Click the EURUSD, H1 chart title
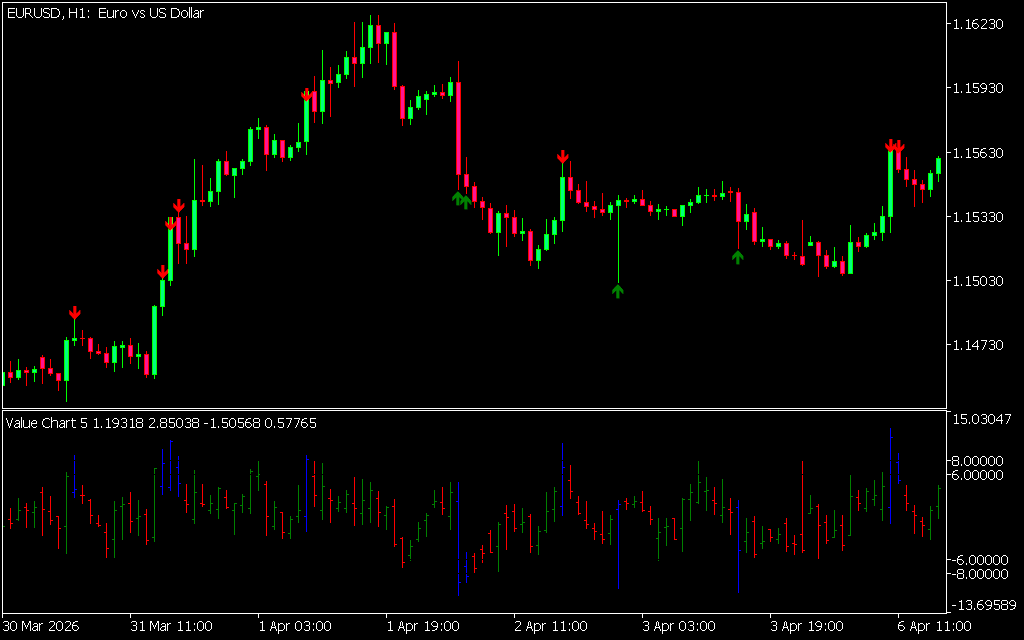 [105, 13]
